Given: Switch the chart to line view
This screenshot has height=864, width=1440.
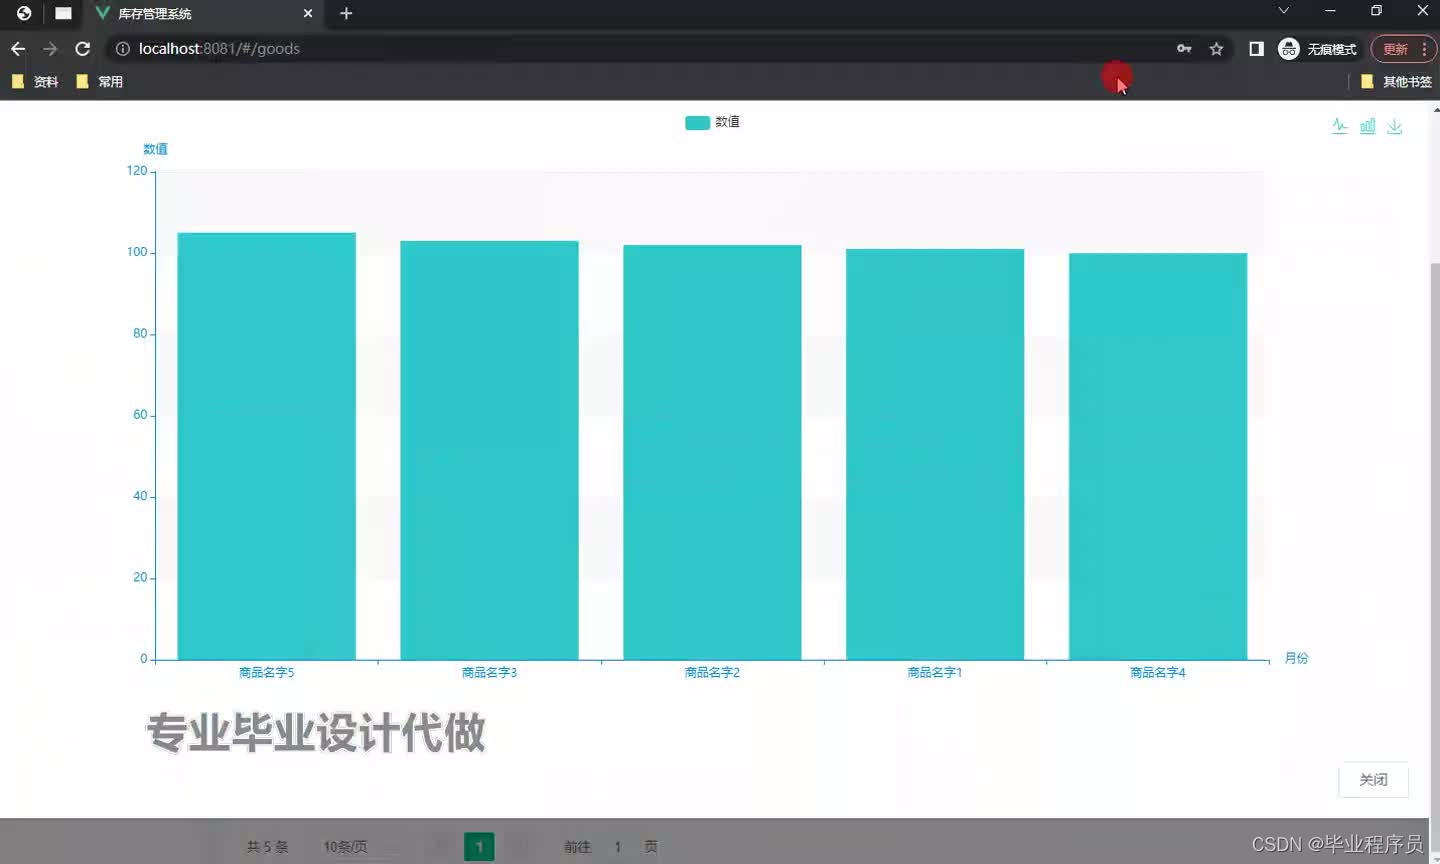Looking at the screenshot, I should [x=1340, y=126].
